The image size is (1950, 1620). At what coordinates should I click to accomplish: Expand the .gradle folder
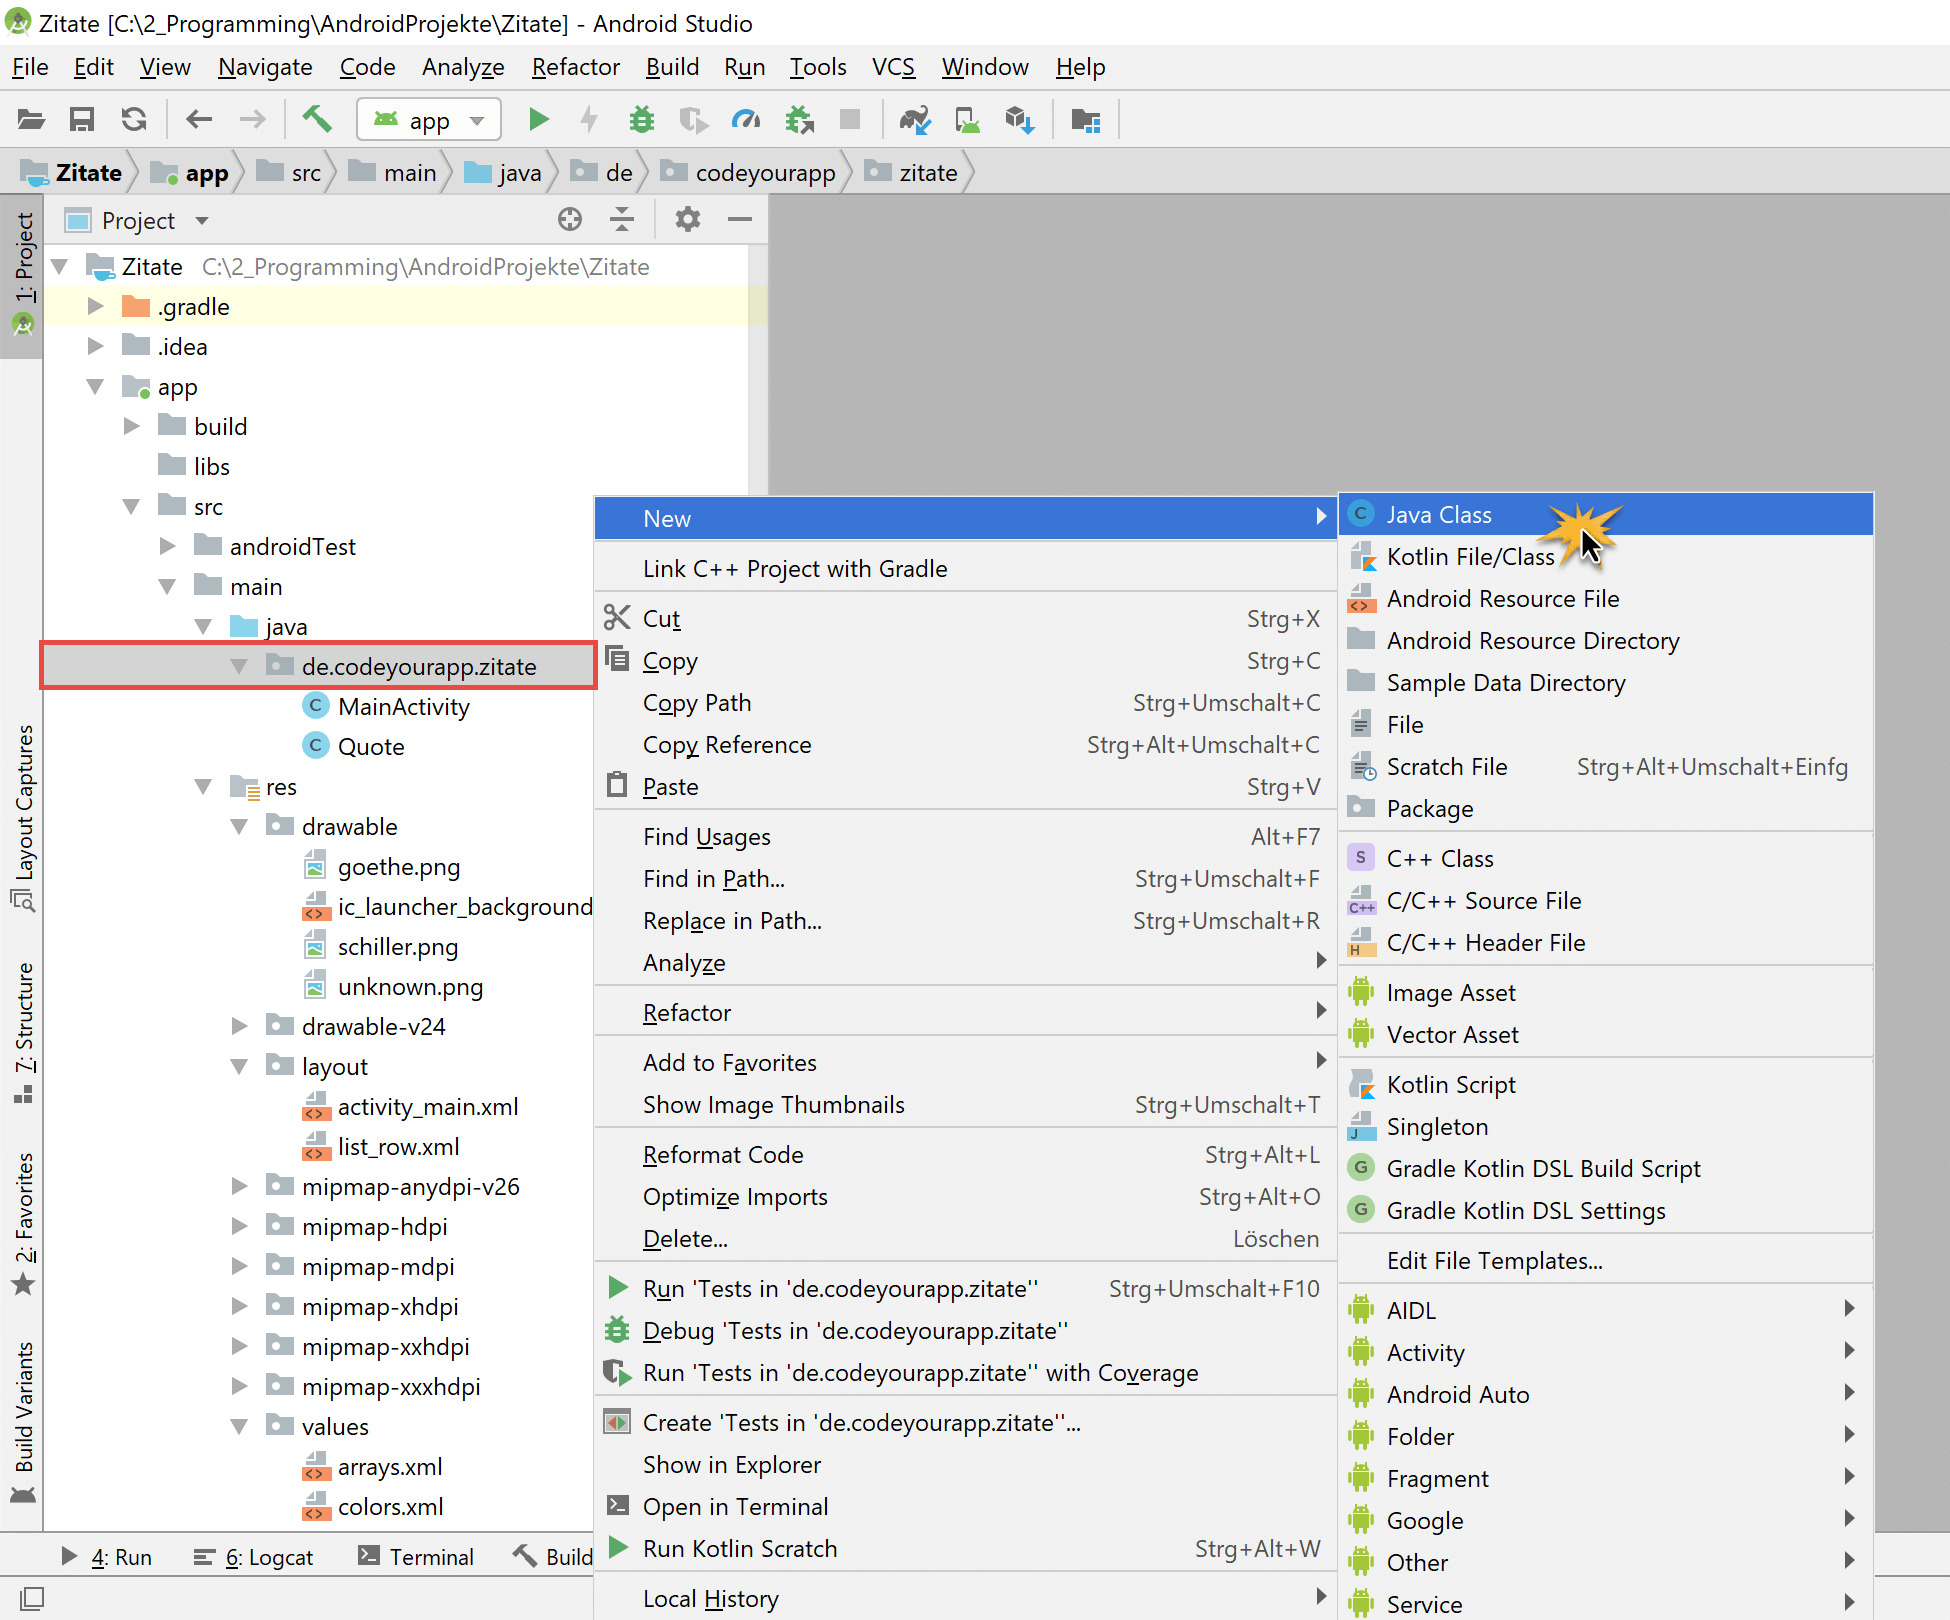96,307
